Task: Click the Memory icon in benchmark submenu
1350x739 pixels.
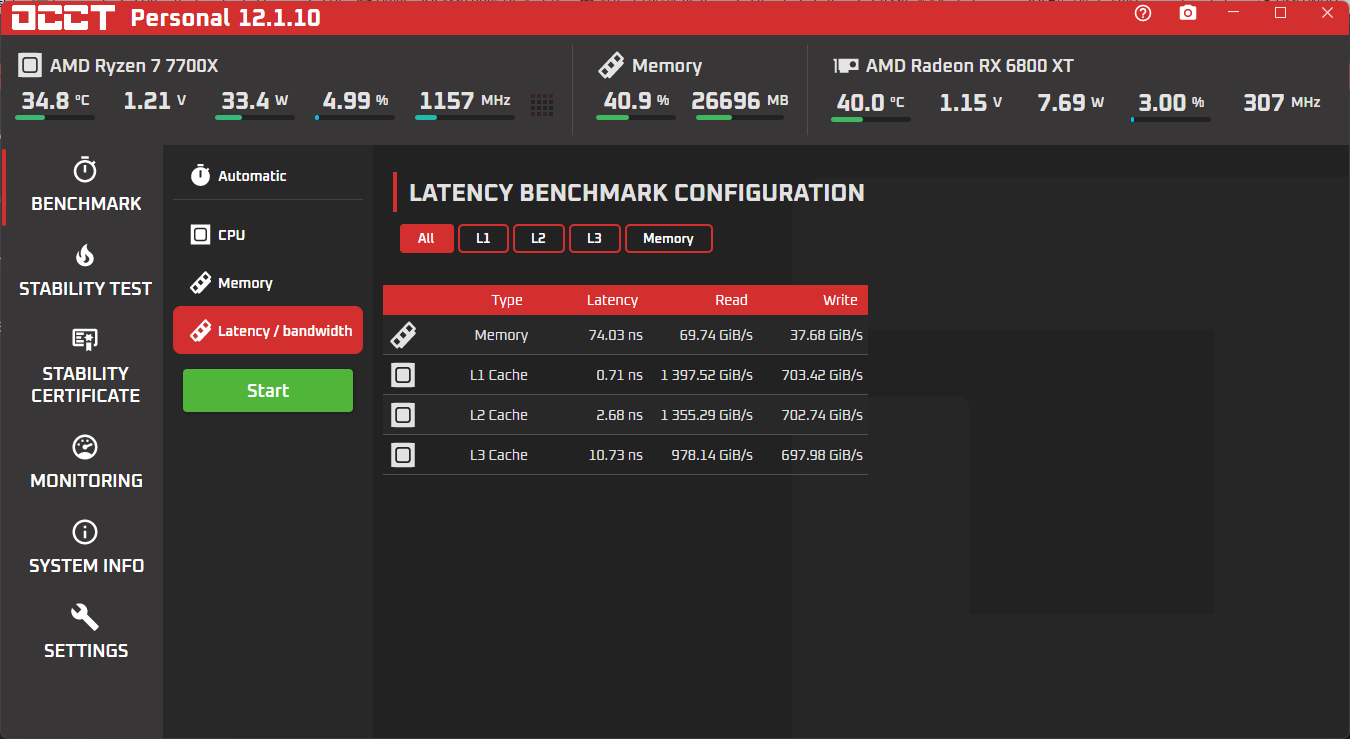Action: [x=200, y=283]
